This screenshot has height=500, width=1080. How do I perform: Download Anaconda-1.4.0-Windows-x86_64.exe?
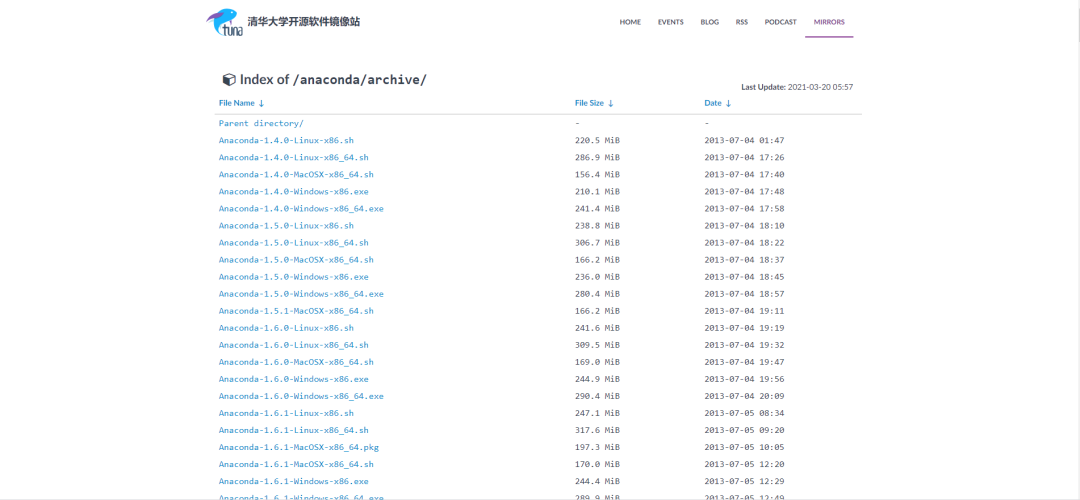click(x=301, y=209)
